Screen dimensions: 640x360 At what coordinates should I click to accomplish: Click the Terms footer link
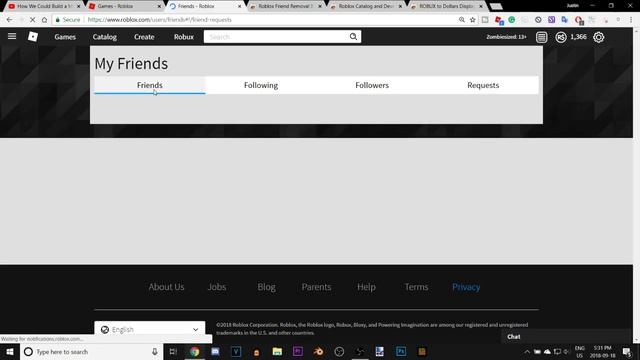click(x=416, y=287)
